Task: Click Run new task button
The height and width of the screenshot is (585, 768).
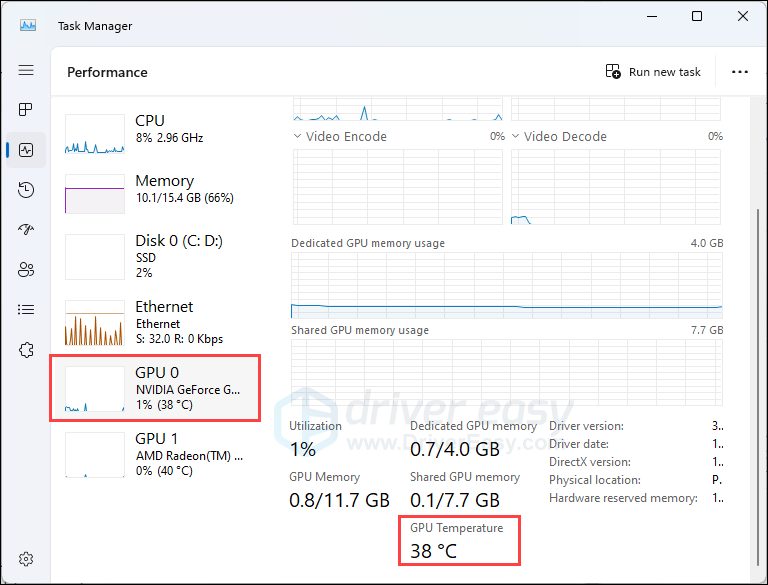Action: click(653, 72)
